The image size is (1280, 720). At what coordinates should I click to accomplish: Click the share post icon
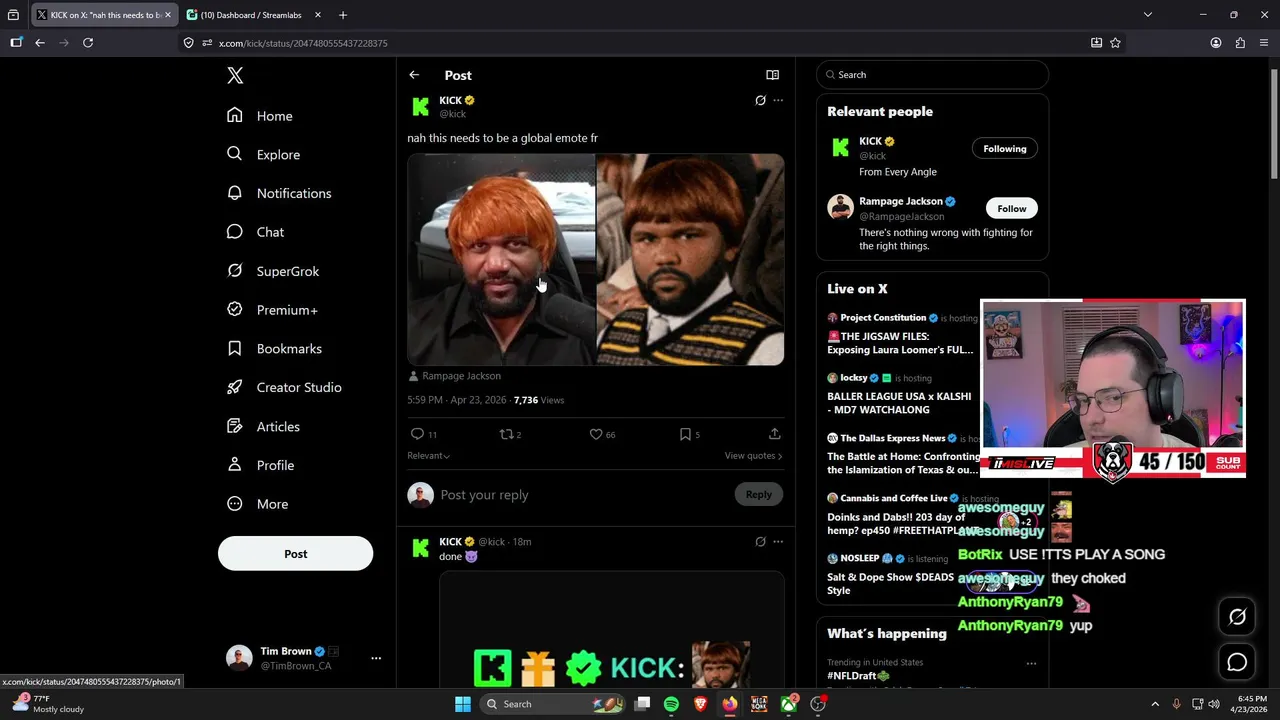[774, 434]
